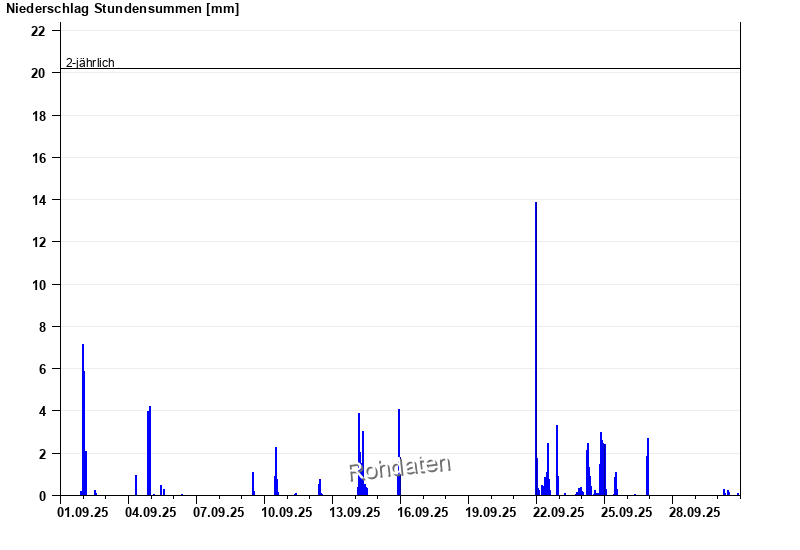Viewport: 800px width, 550px height.
Task: Select the 16.09.25 date label
Action: click(x=423, y=512)
